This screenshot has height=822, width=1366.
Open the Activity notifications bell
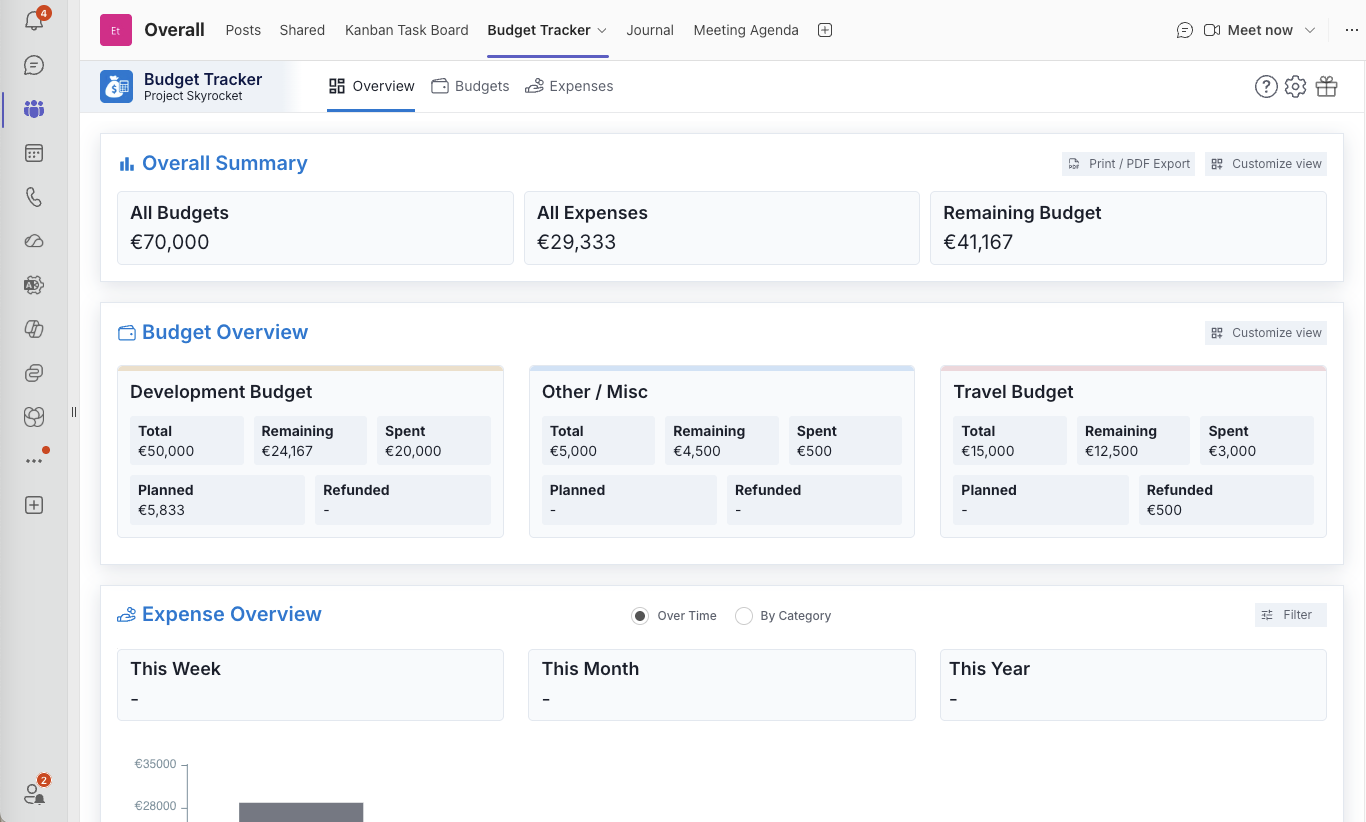click(x=34, y=21)
